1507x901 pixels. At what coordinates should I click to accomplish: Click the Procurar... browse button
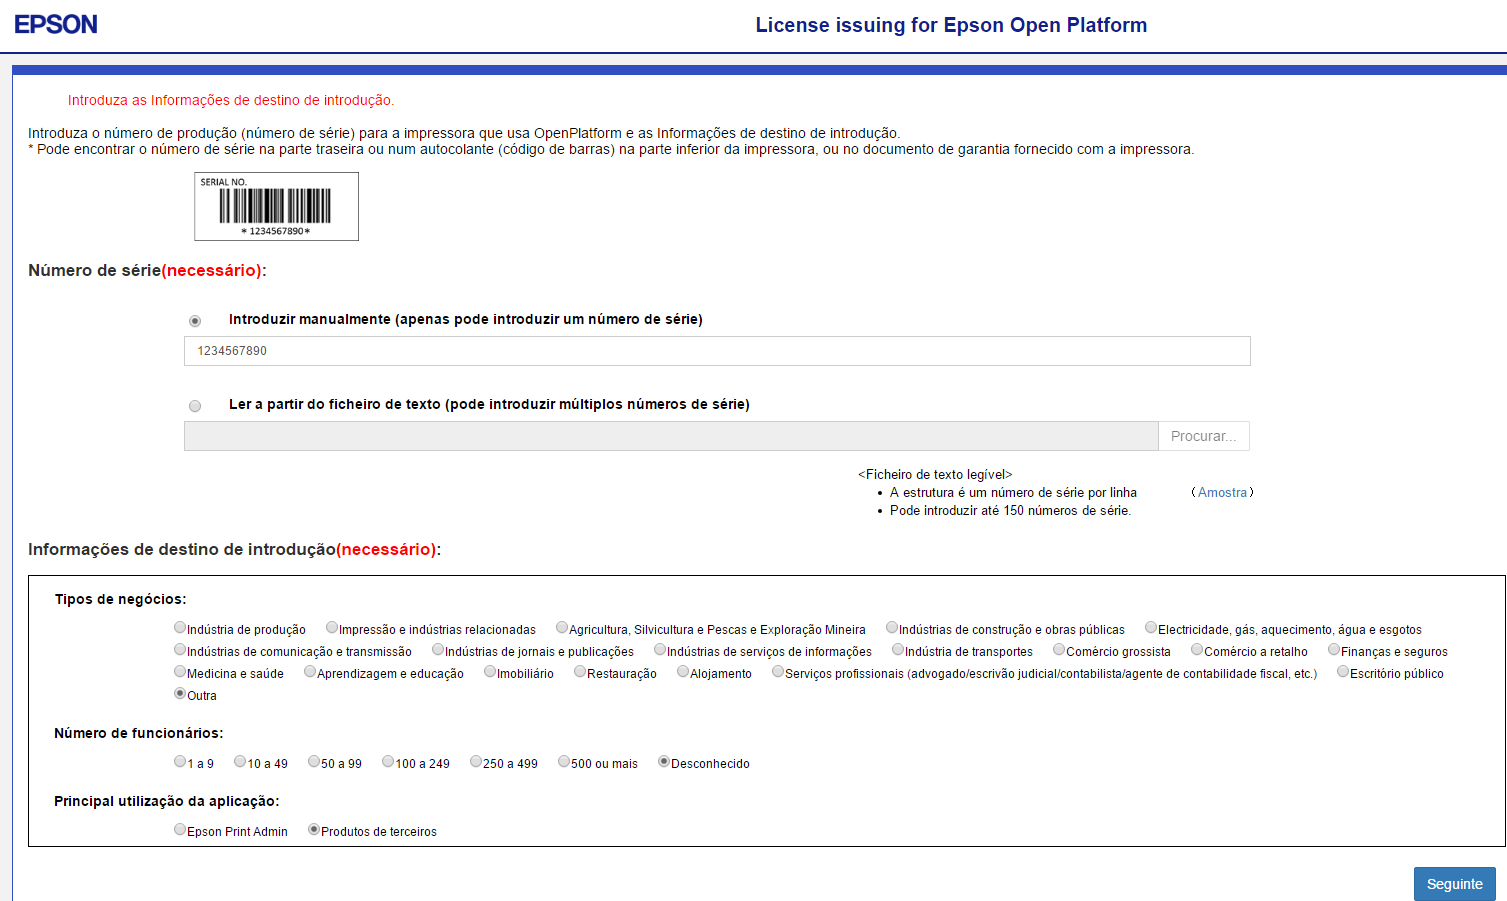point(1203,436)
